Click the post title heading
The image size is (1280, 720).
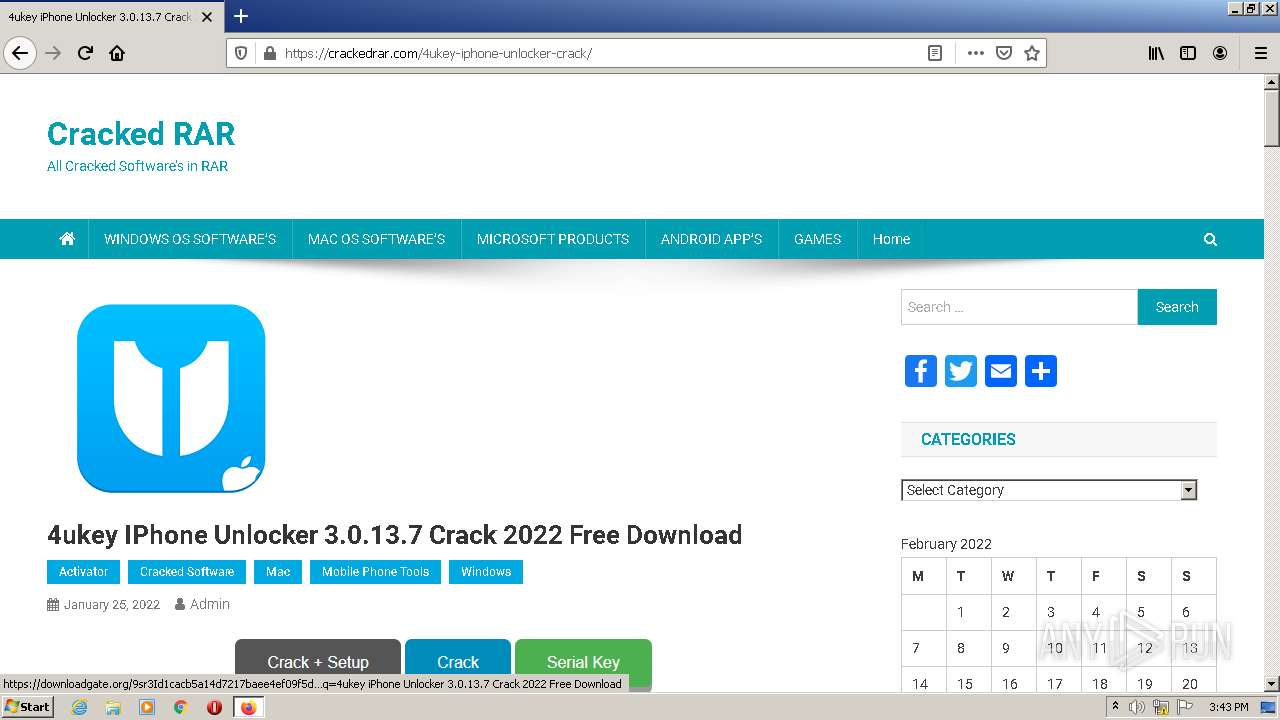coord(394,535)
